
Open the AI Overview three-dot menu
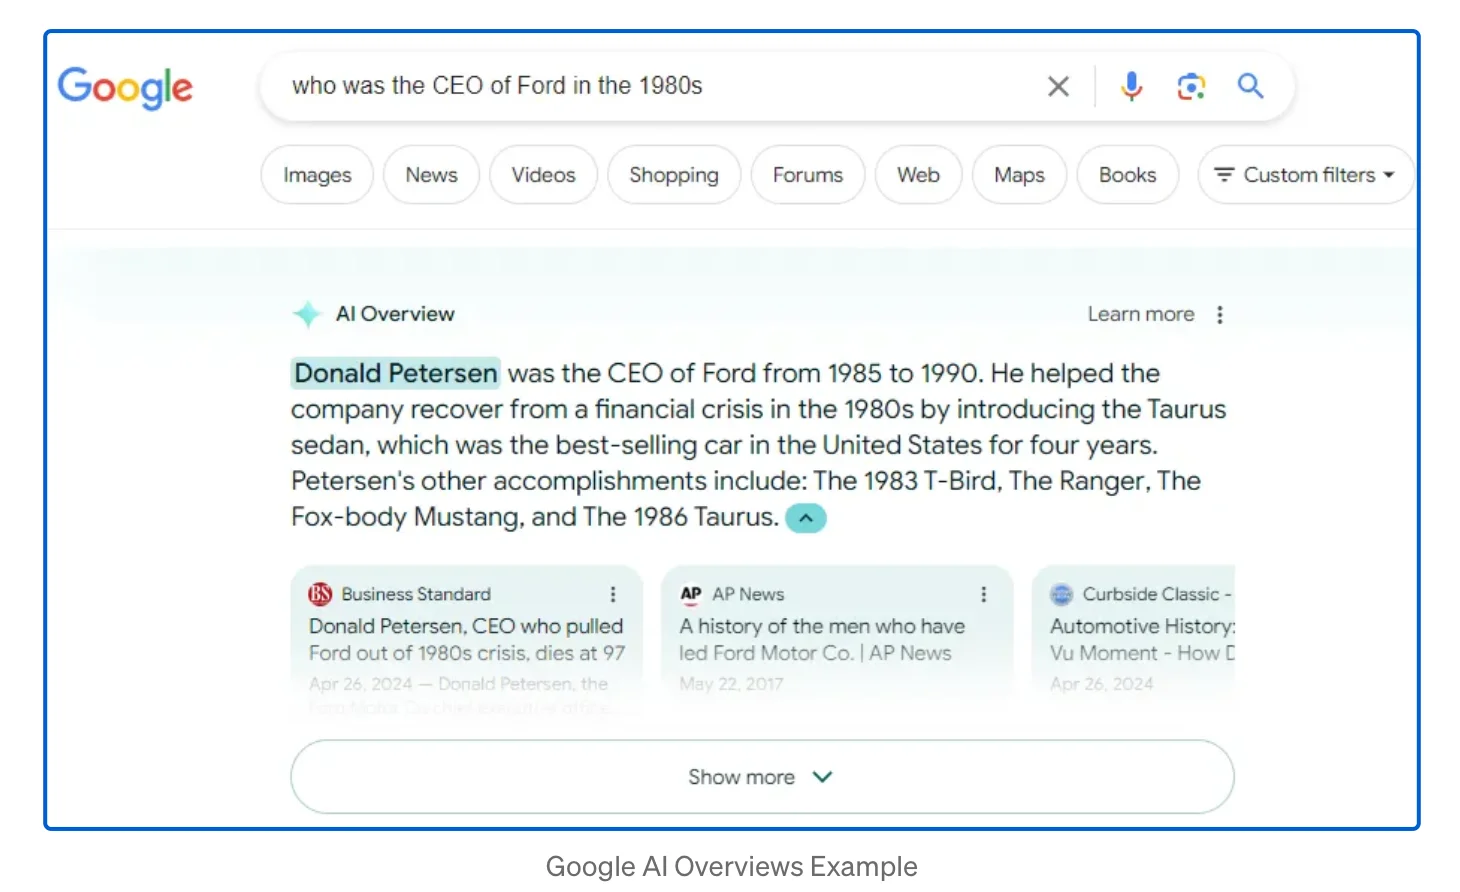[1220, 314]
